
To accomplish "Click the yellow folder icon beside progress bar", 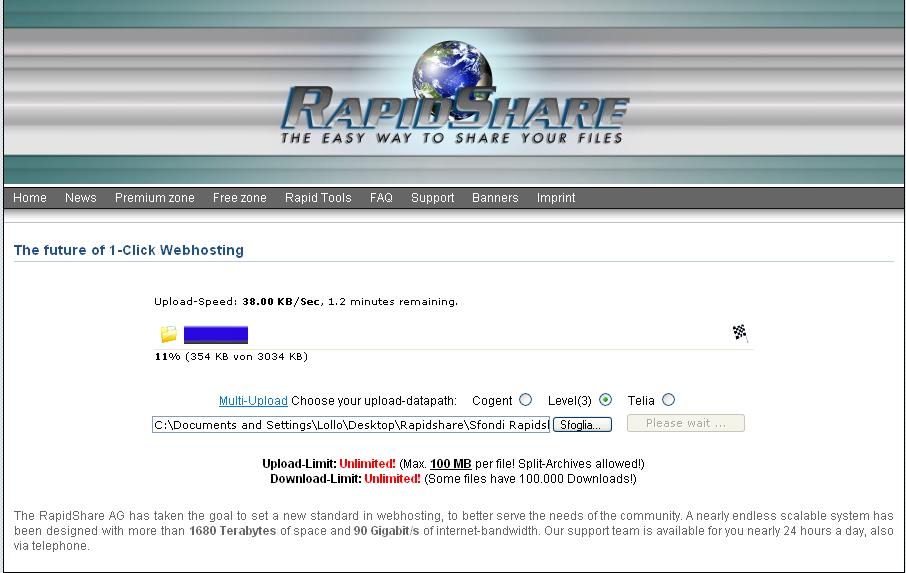I will pos(169,334).
